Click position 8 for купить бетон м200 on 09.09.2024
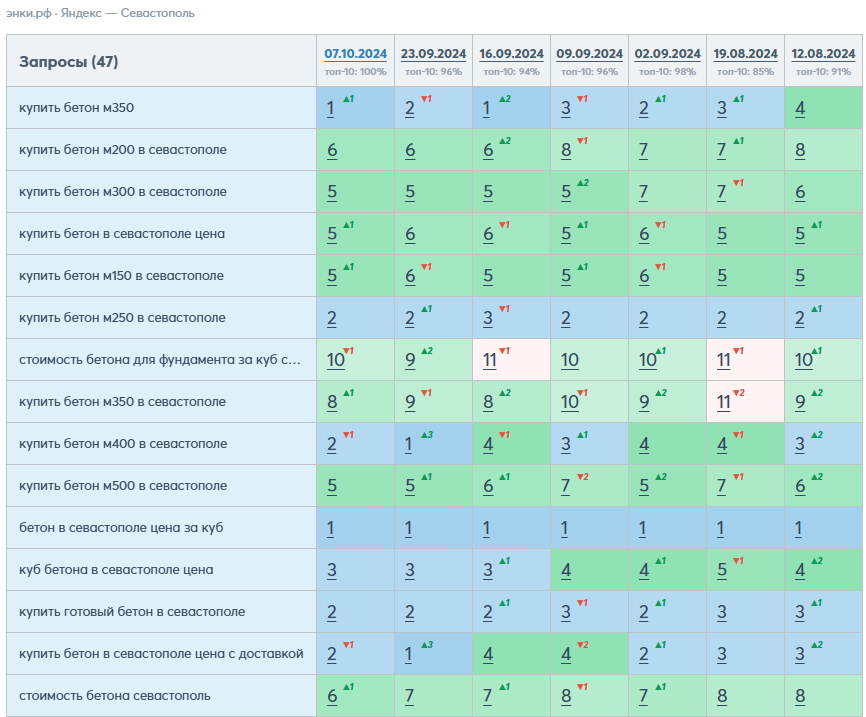The width and height of the screenshot is (866, 717). point(566,150)
